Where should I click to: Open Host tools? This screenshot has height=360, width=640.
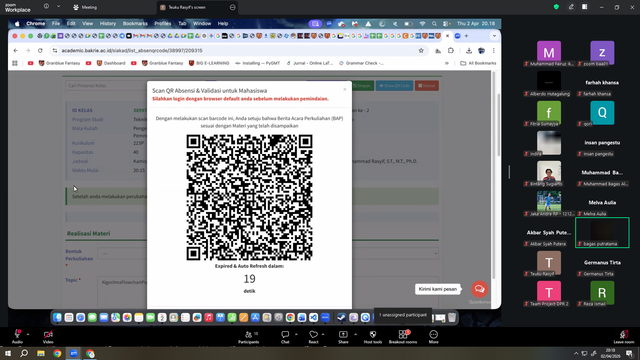[373, 336]
